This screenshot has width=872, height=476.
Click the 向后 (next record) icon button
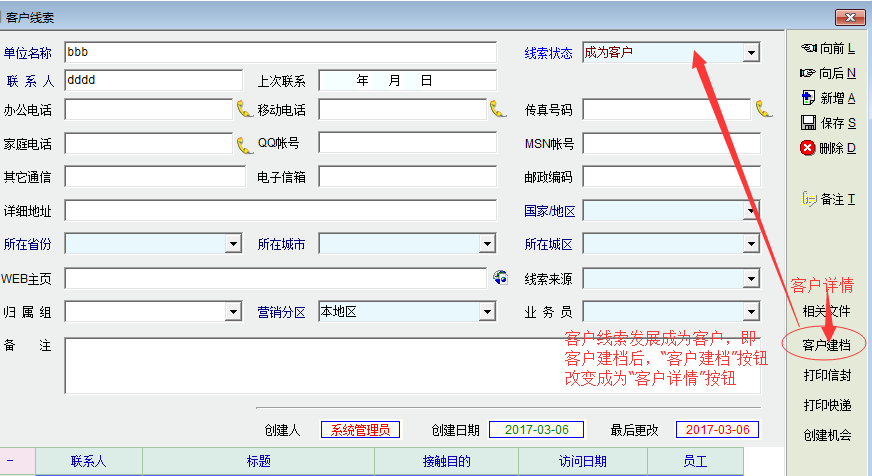pos(827,73)
